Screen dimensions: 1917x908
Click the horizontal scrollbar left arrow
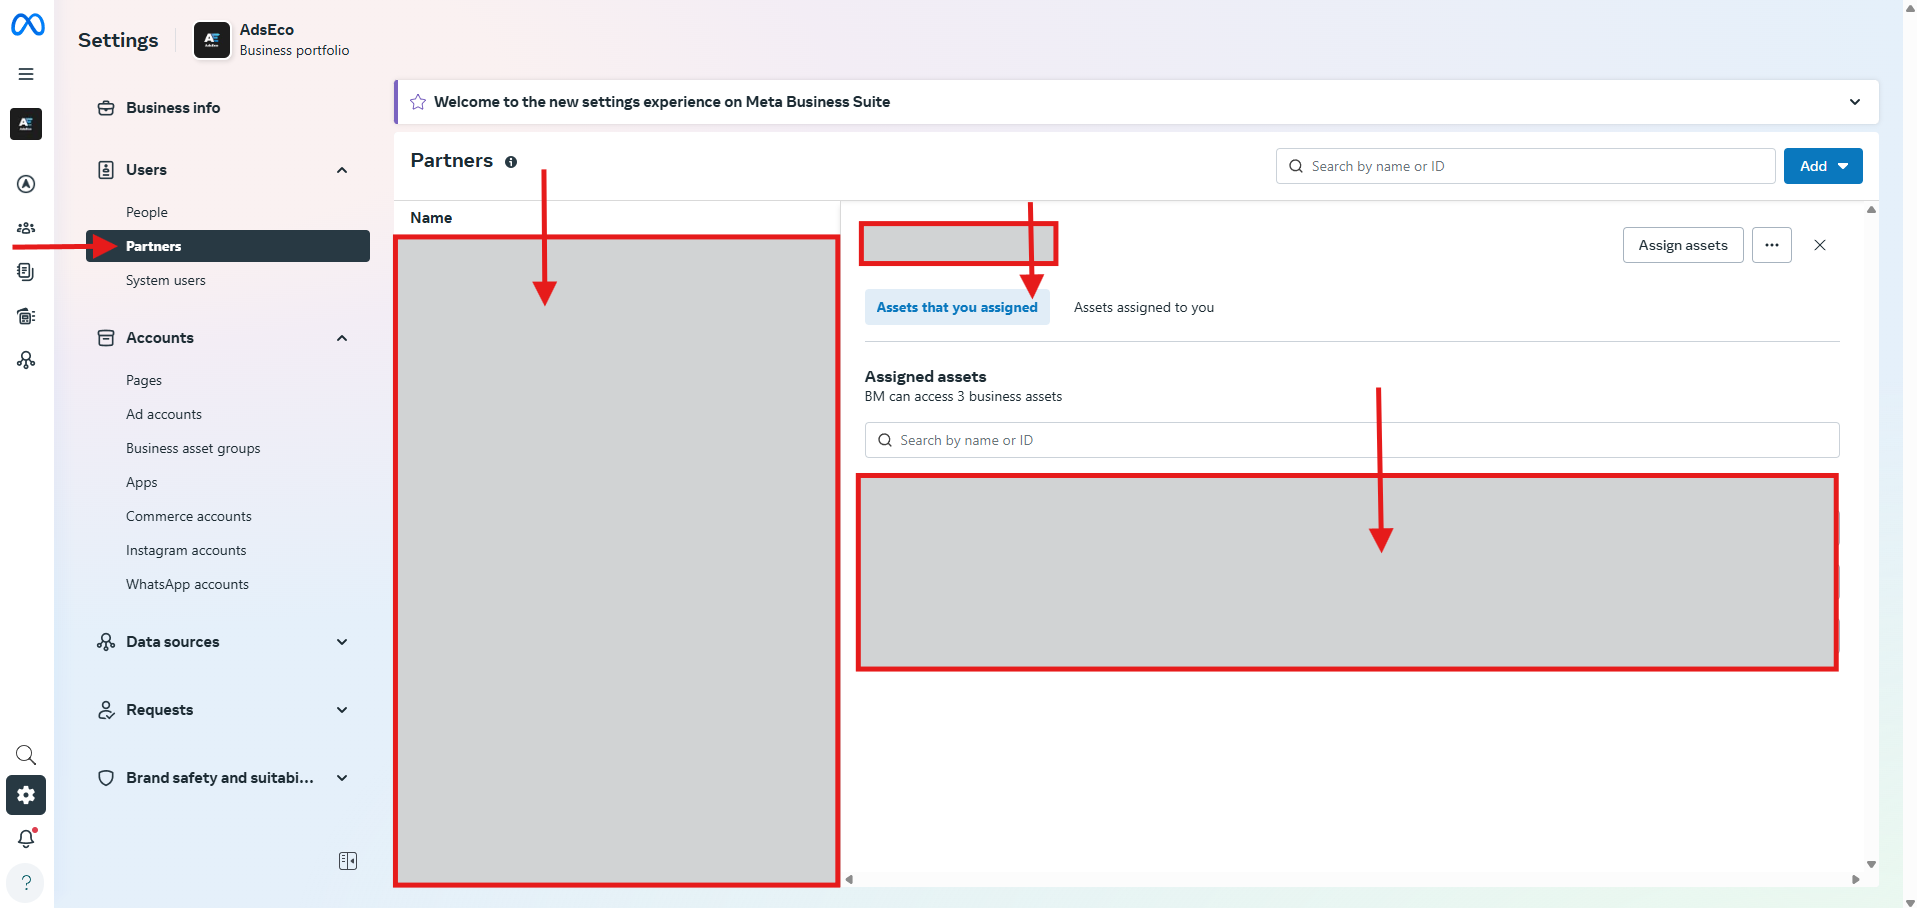coord(849,880)
